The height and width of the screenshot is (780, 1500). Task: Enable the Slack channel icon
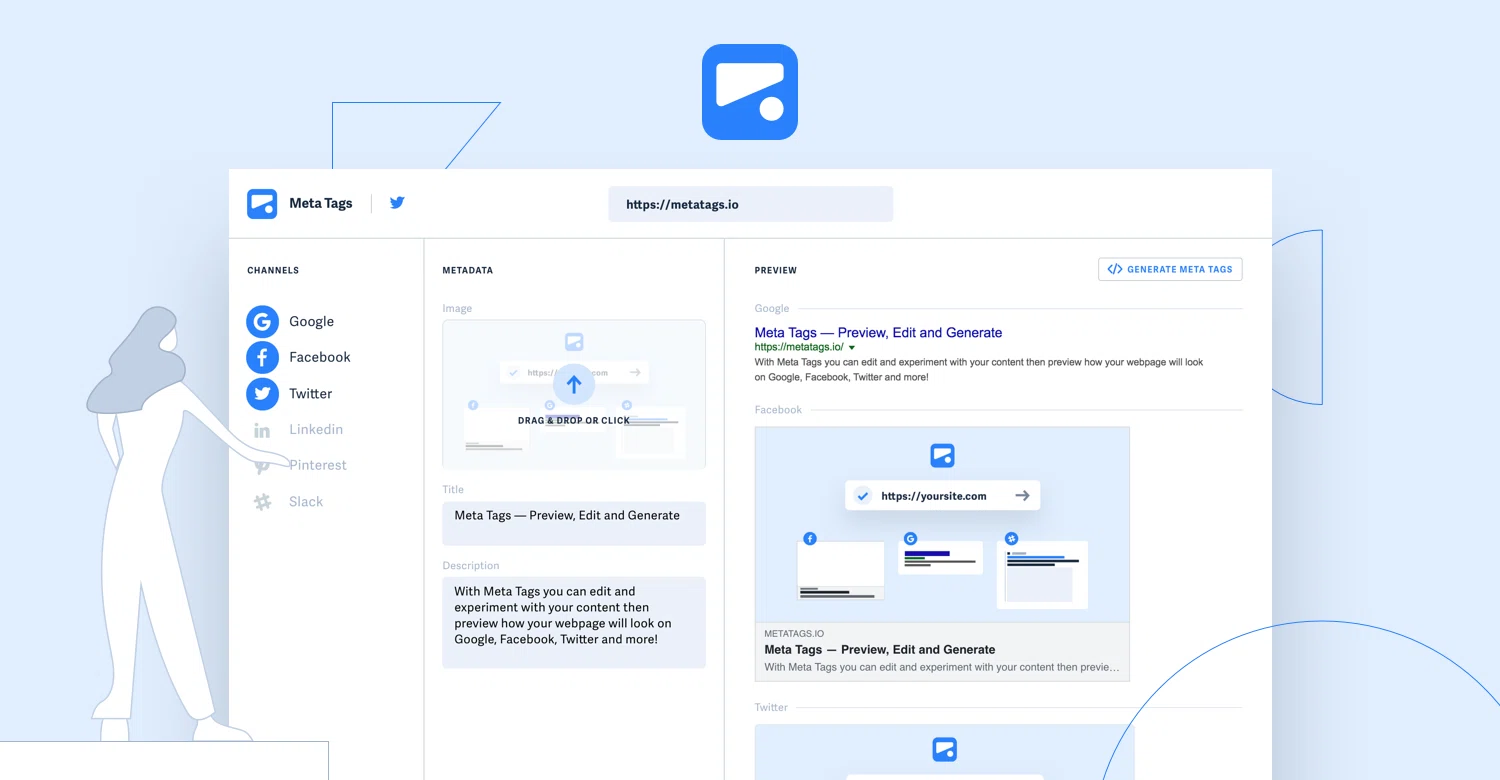click(262, 502)
